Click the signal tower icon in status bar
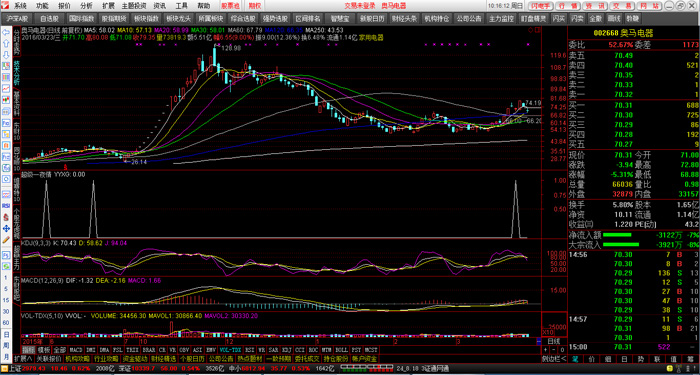 coord(679,368)
